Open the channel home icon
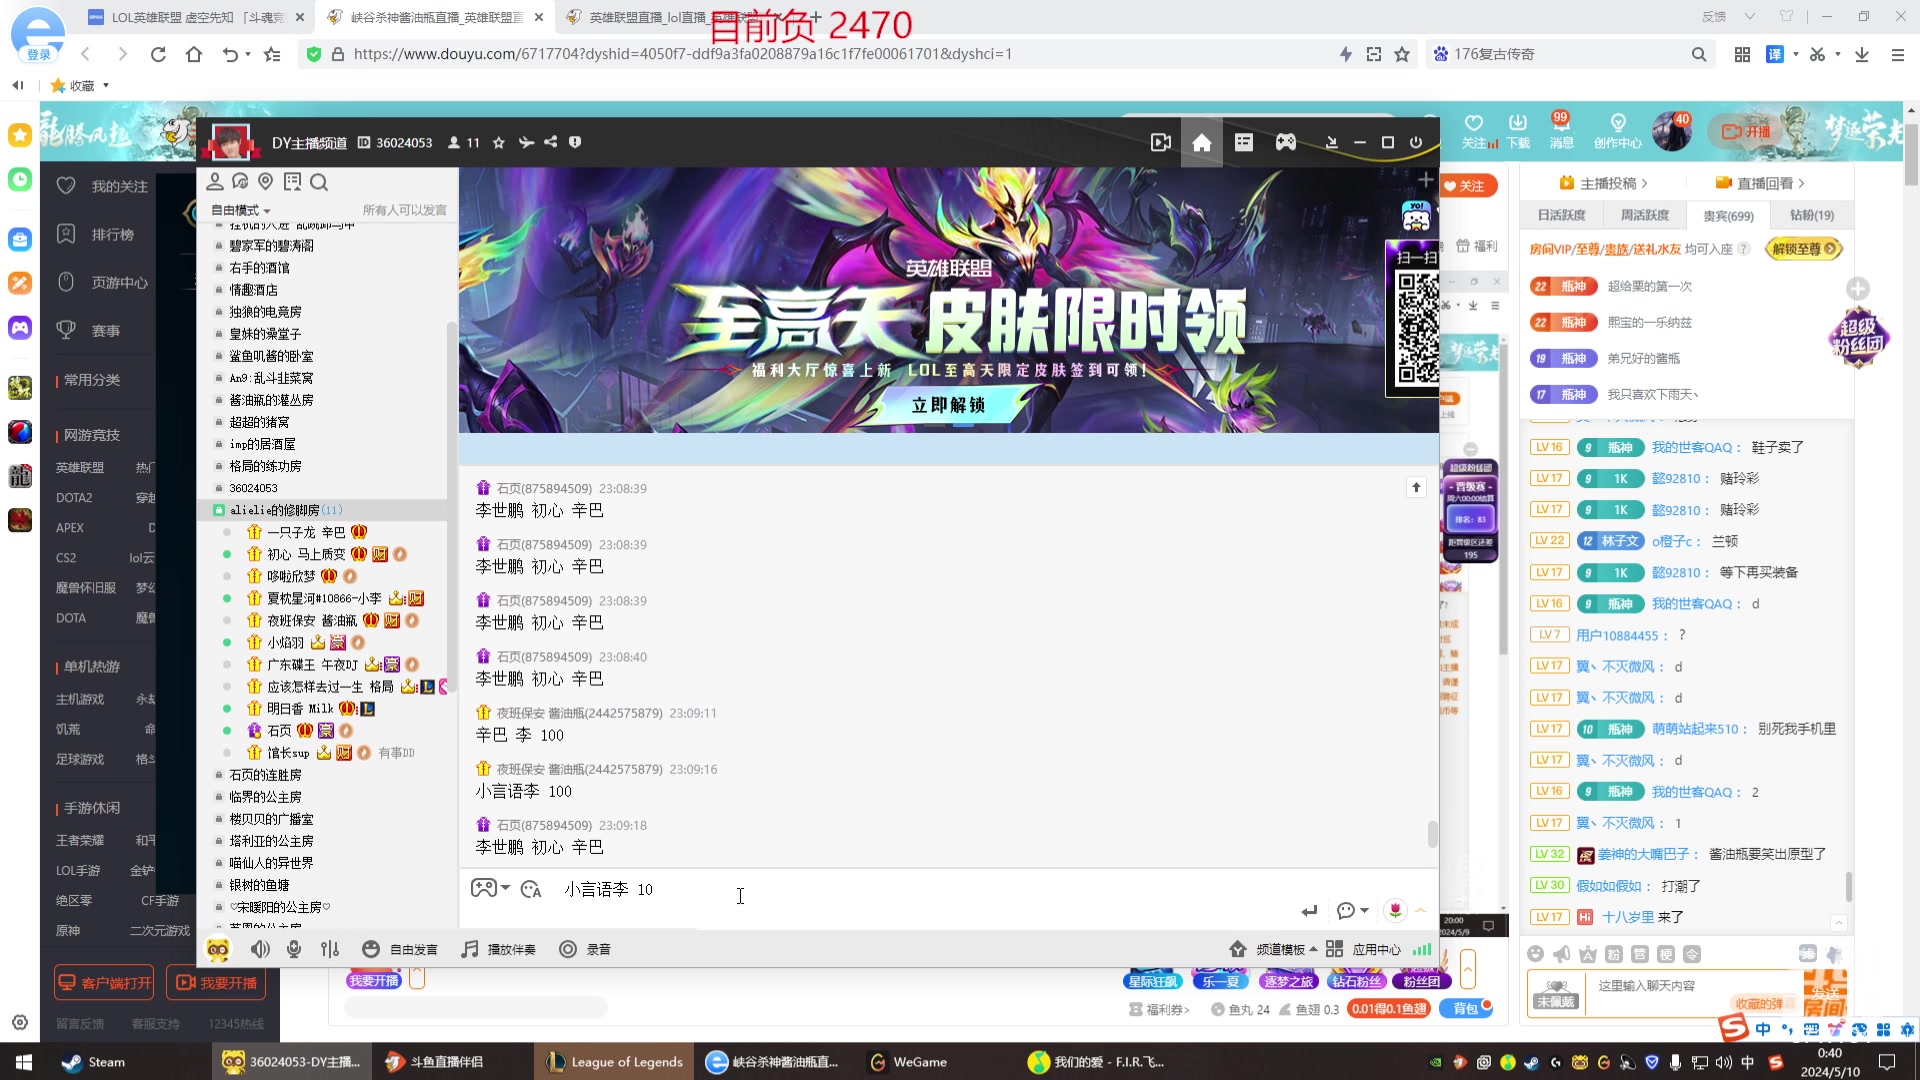 point(1202,143)
